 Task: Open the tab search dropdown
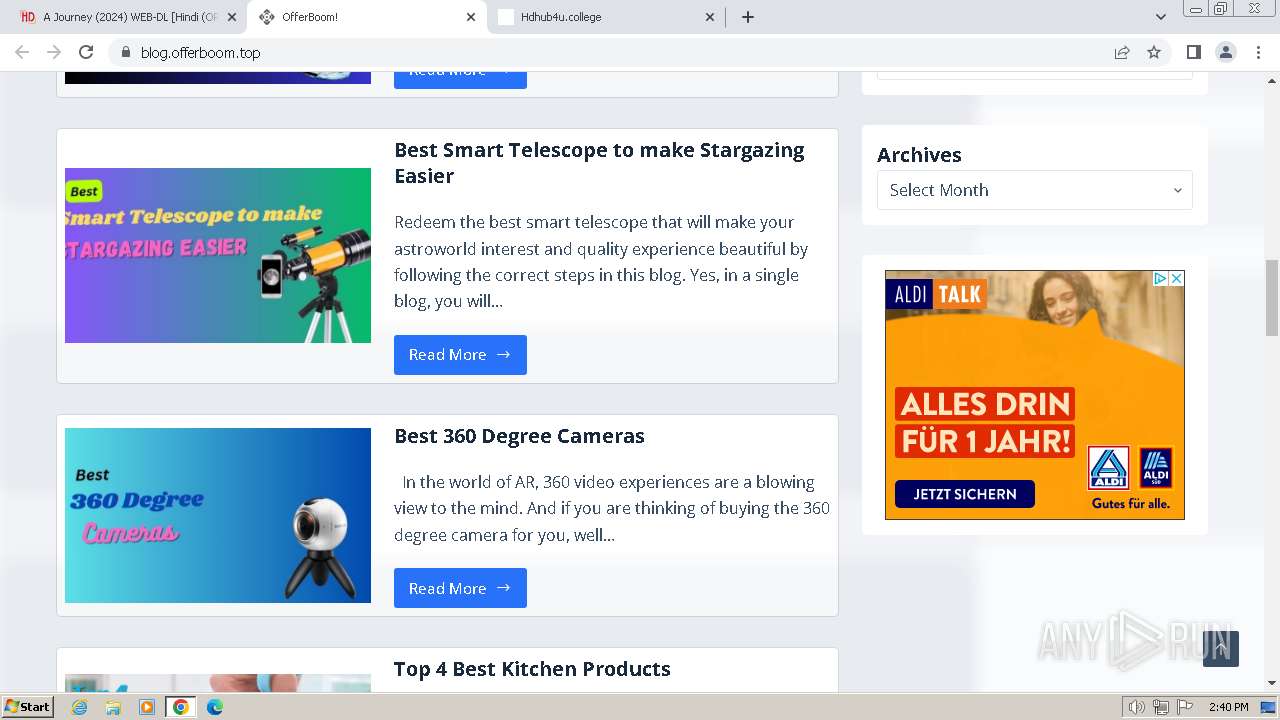click(x=1160, y=17)
